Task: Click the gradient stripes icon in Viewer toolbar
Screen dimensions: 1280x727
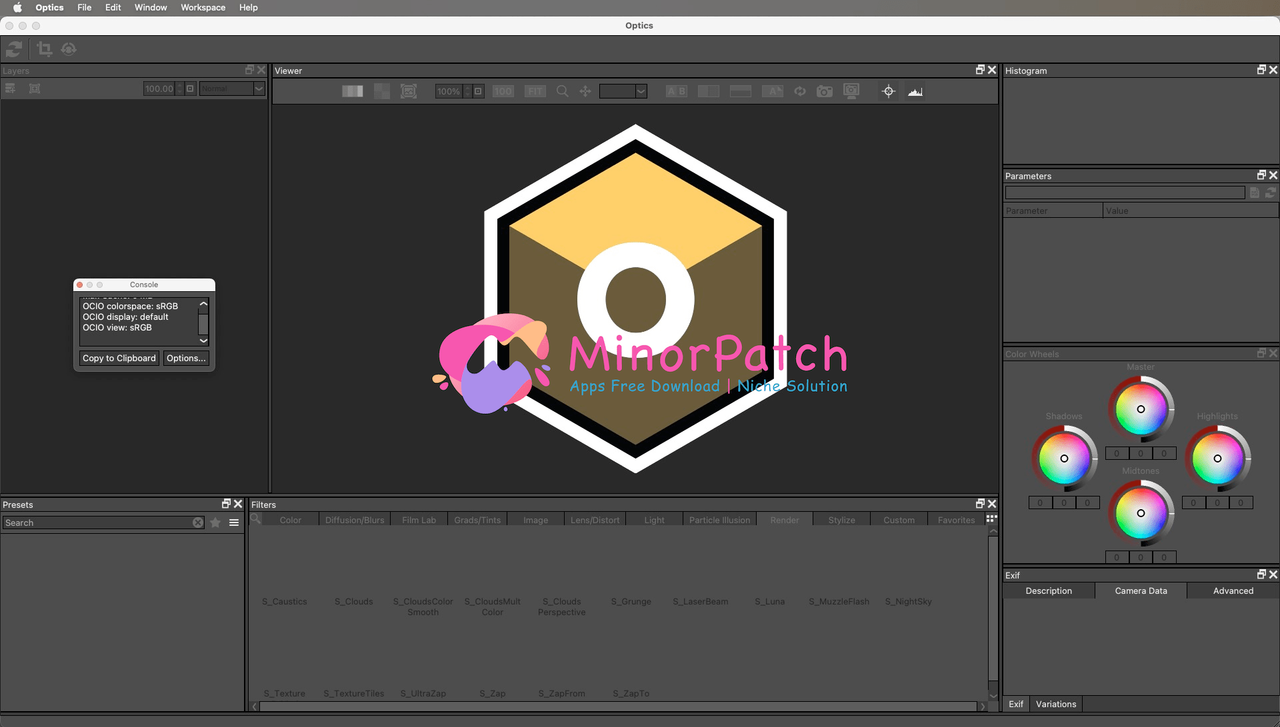Action: tap(352, 91)
